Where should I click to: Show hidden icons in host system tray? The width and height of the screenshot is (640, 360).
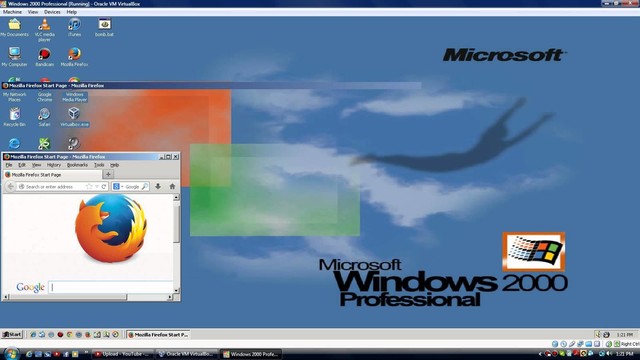click(x=540, y=354)
